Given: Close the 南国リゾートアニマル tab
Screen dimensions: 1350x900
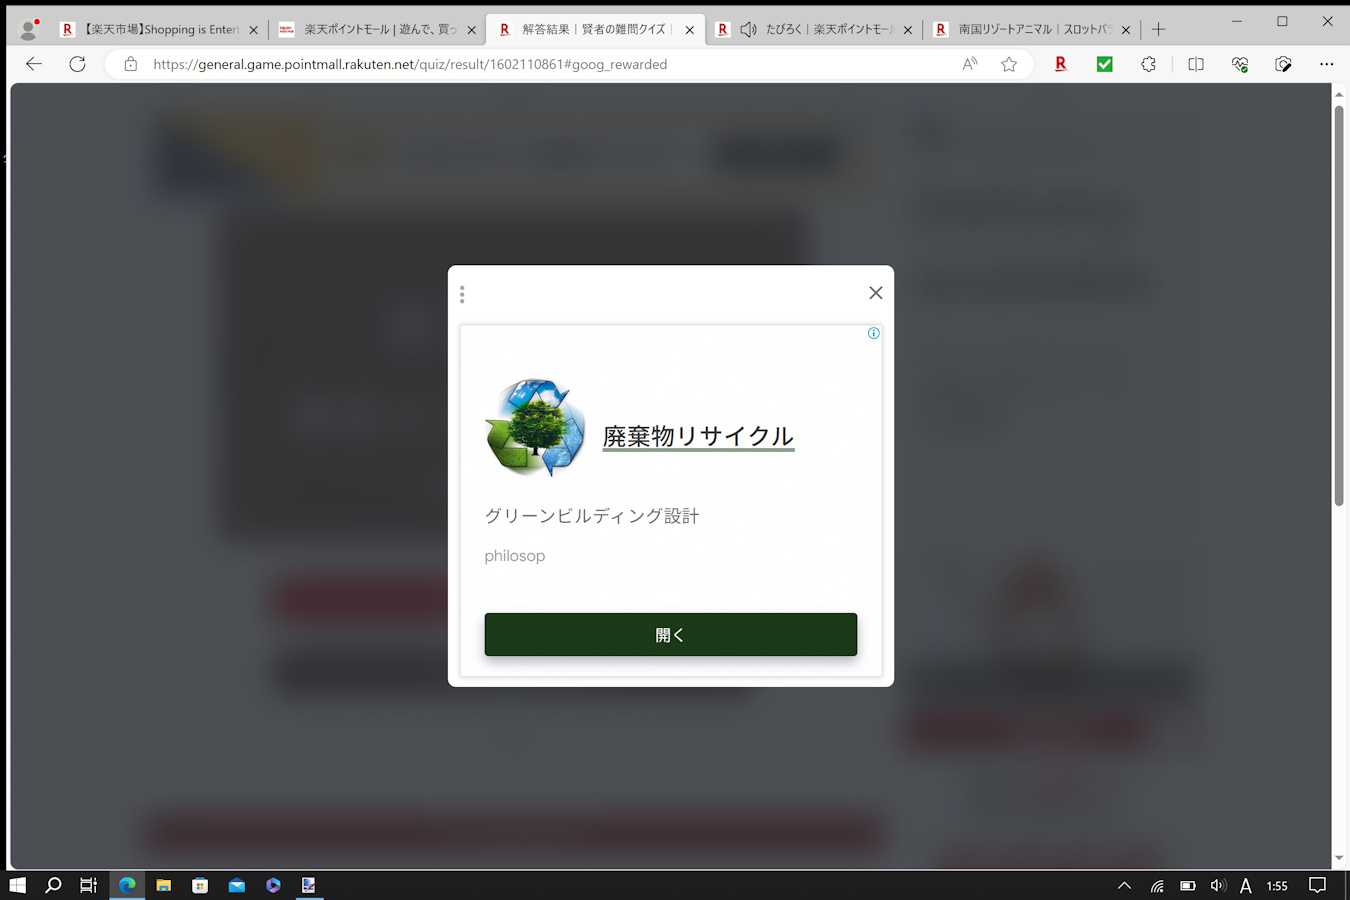Looking at the screenshot, I should (x=1126, y=30).
